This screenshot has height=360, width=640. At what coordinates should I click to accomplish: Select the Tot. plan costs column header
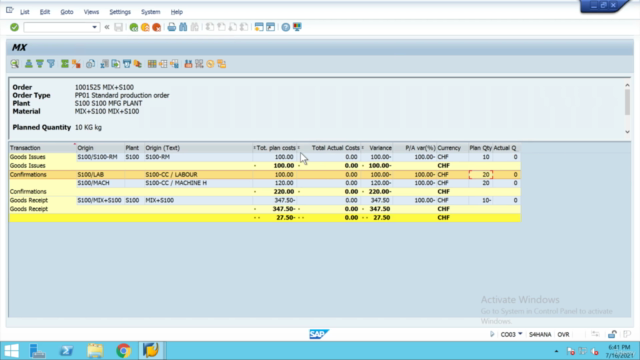click(275, 148)
